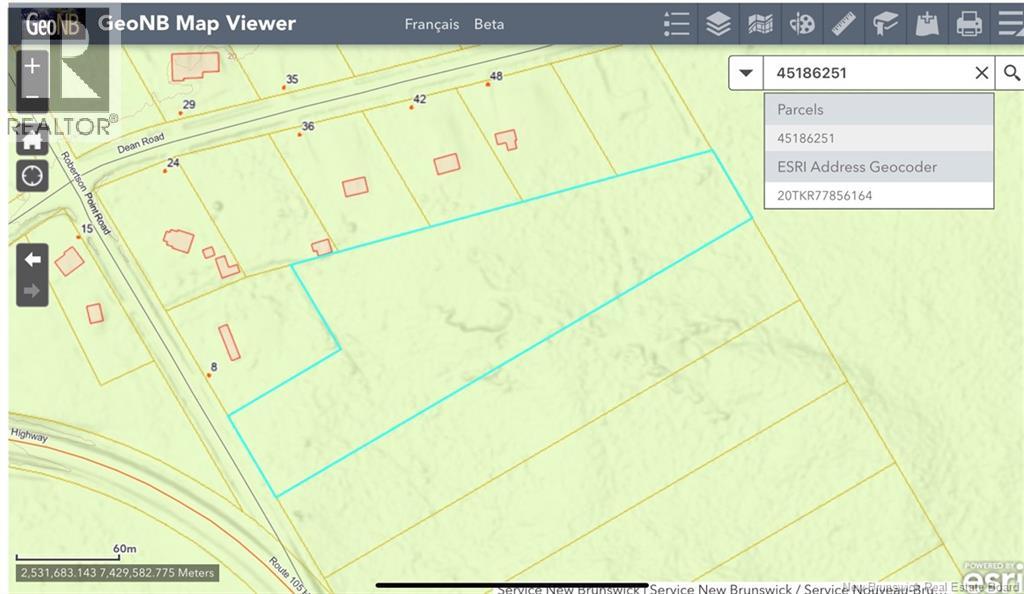This screenshot has width=1024, height=594.
Task: Open the draw palette tool
Action: tap(802, 23)
